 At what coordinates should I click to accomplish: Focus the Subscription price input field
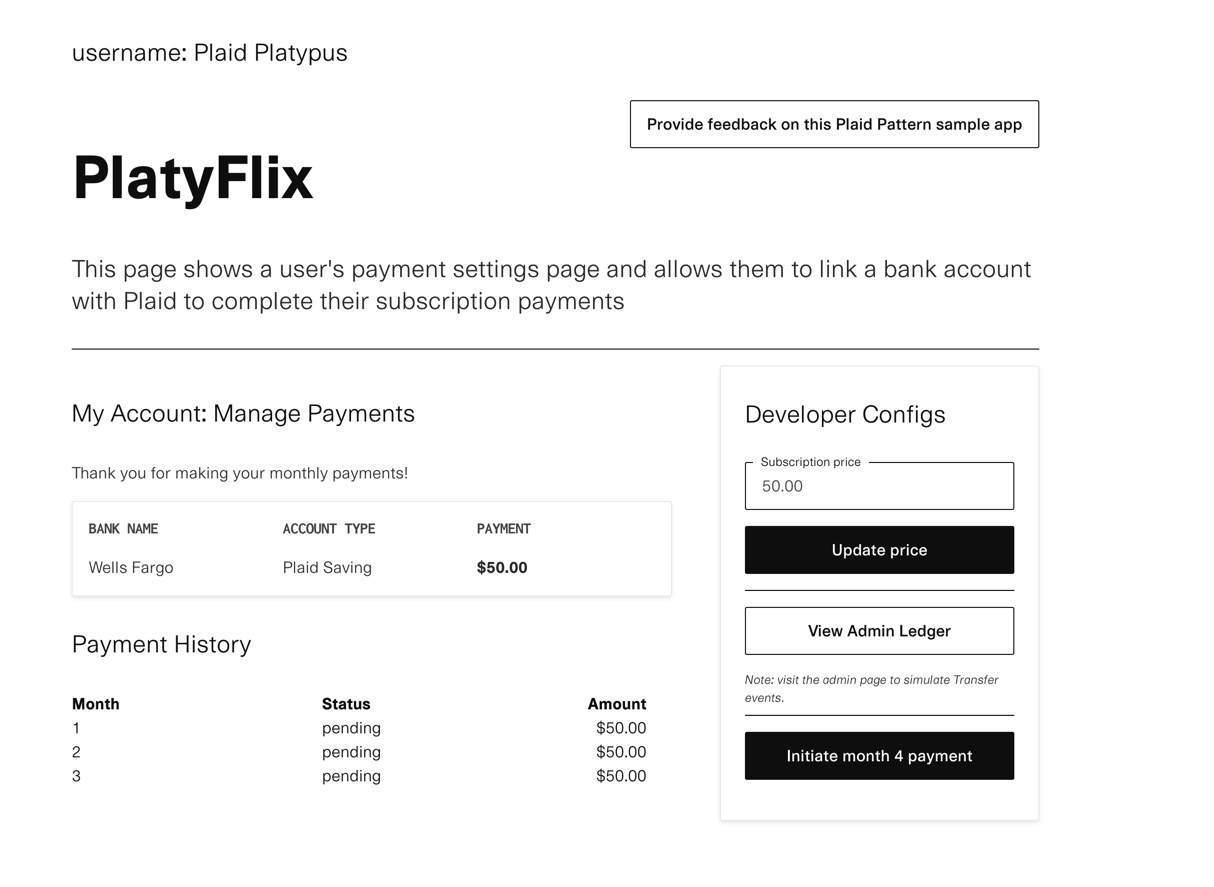click(x=879, y=486)
